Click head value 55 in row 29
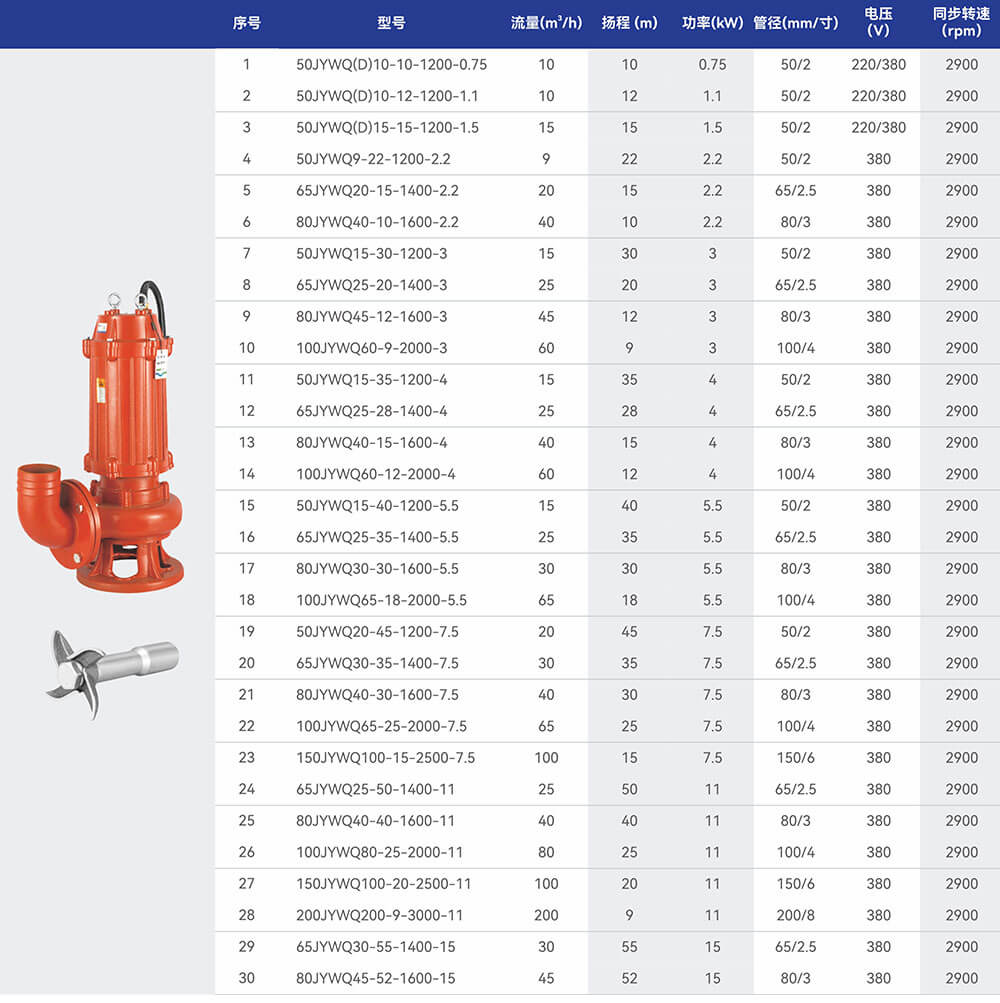The height and width of the screenshot is (1003, 1000). [630, 947]
